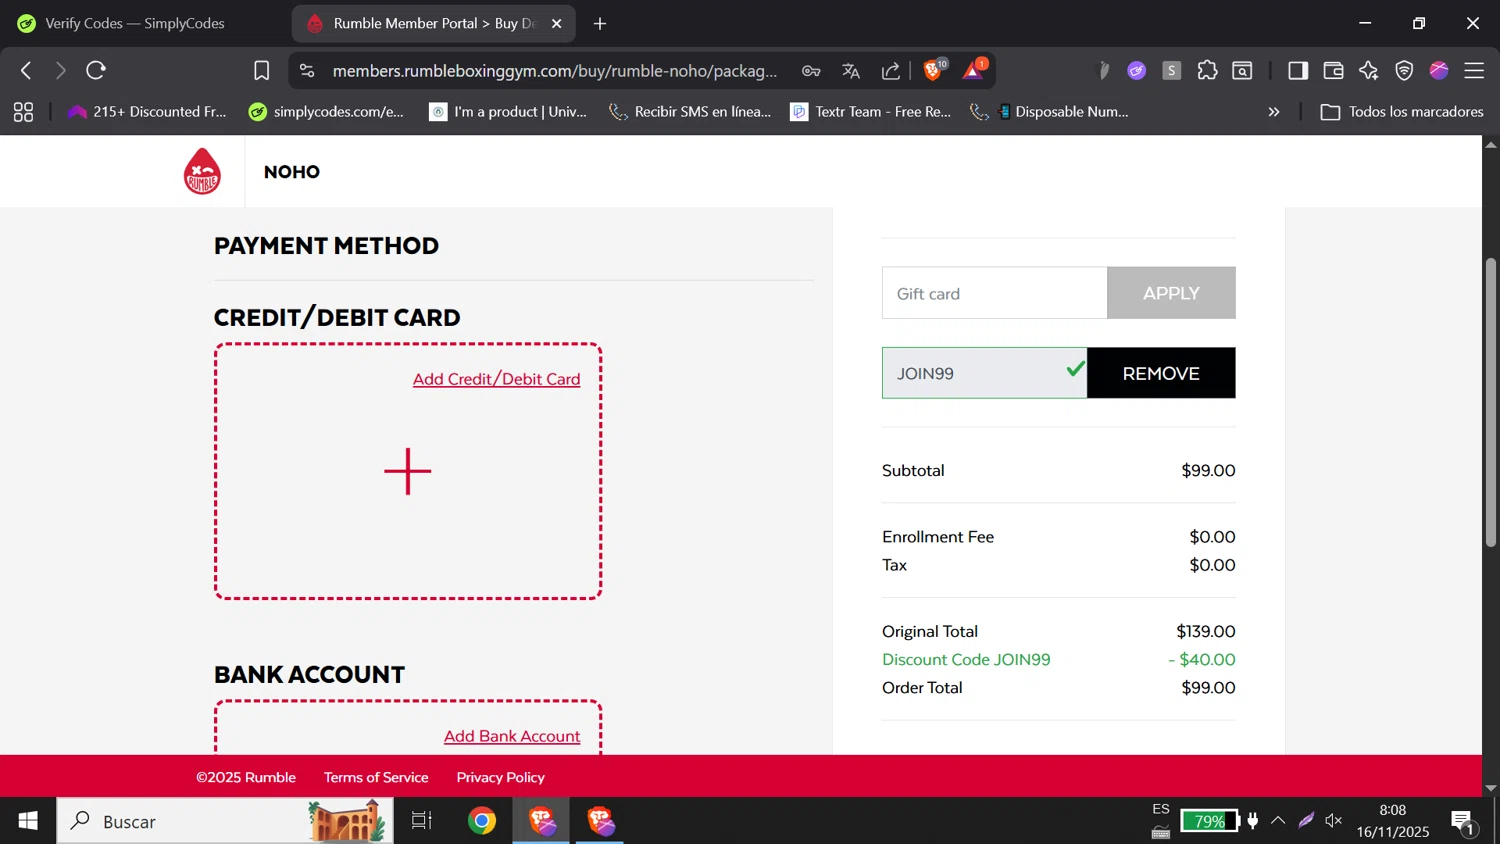Open simplycodes.com/e... bookmark
This screenshot has height=844, width=1500.
(326, 112)
